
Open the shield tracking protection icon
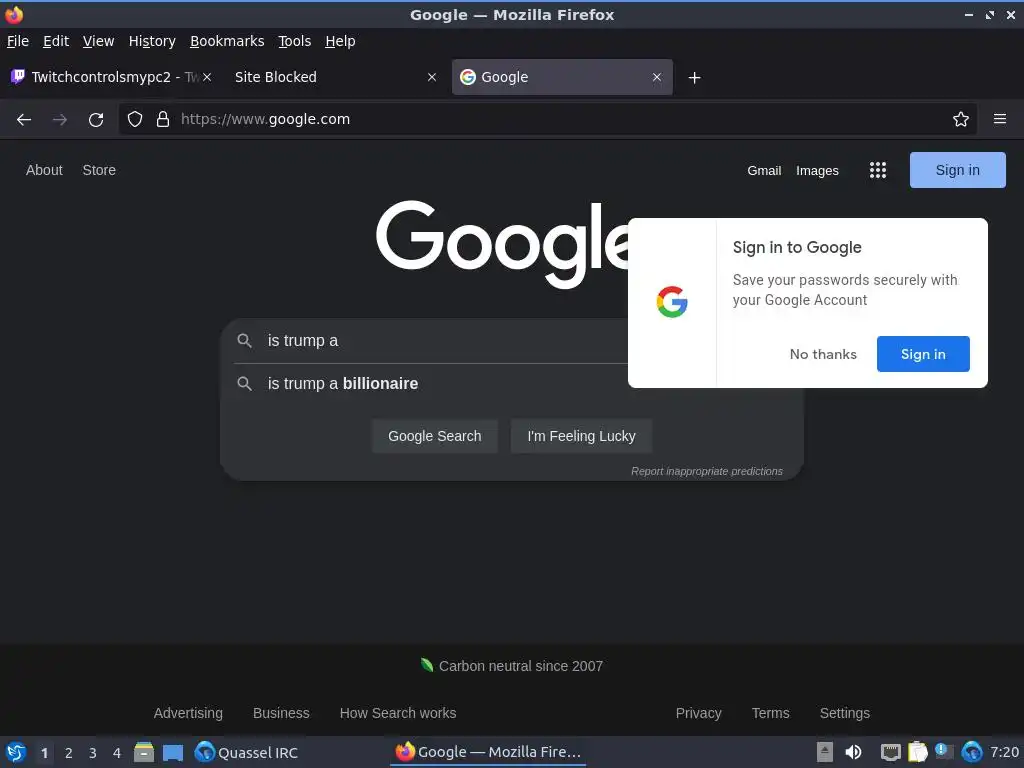135,119
